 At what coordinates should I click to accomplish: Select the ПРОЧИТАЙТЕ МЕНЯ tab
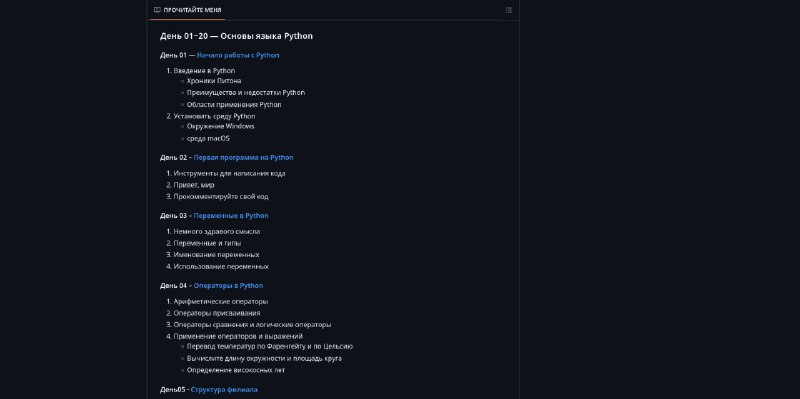tap(188, 10)
